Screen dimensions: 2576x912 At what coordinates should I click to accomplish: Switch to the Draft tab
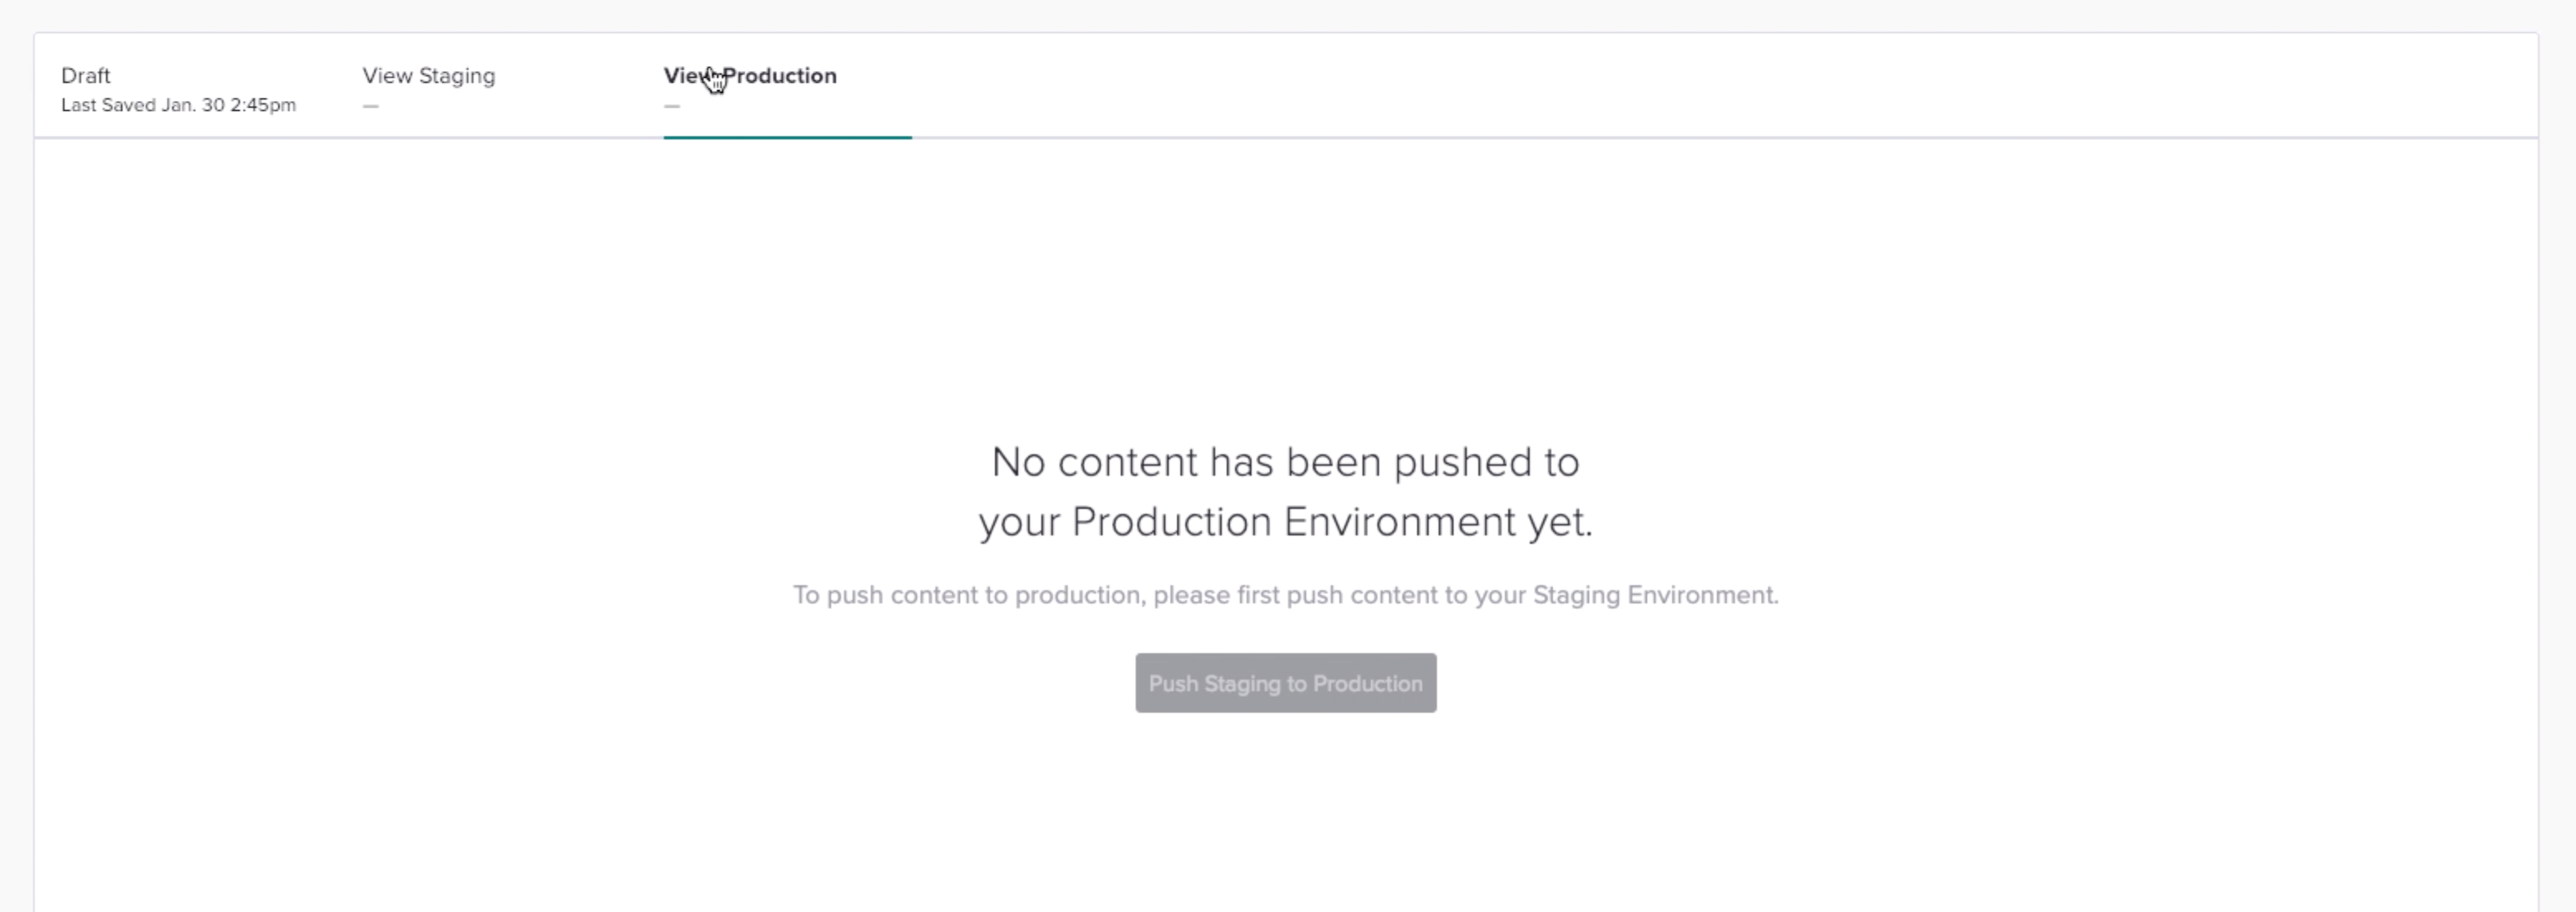click(x=178, y=88)
